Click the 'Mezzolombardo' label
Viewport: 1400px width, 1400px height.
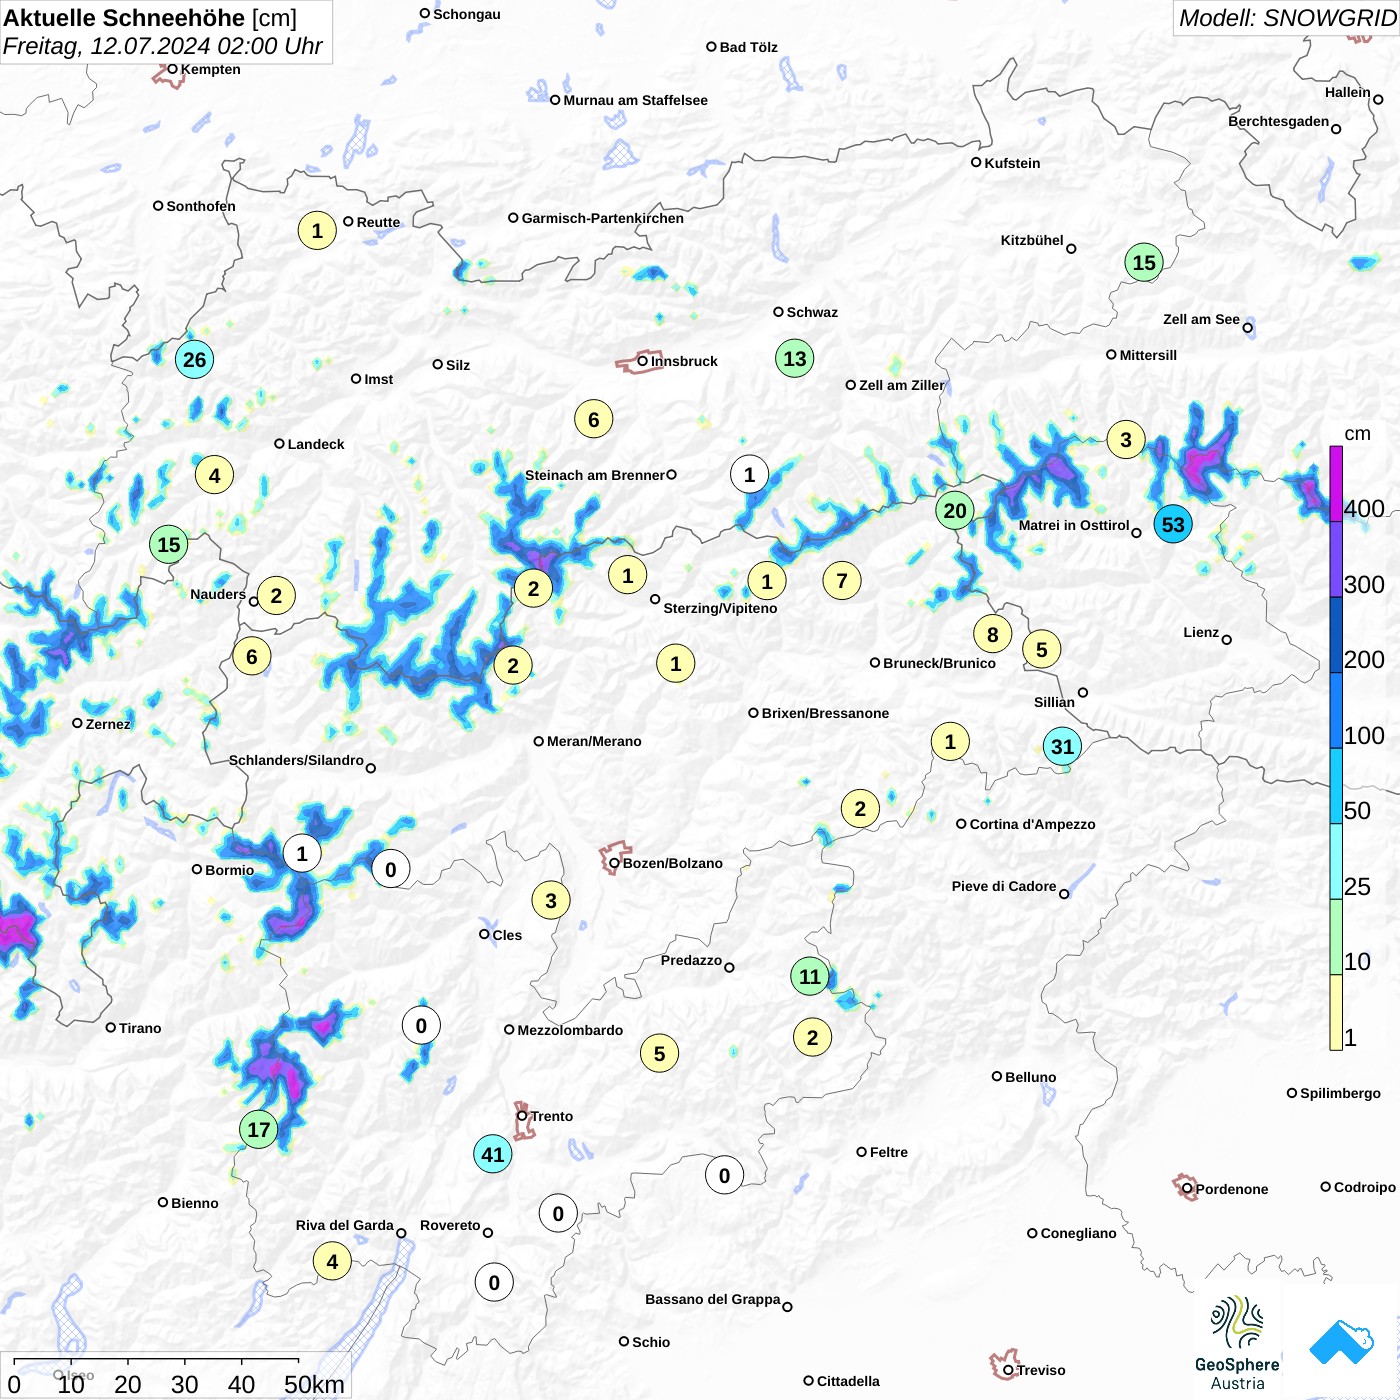click(x=570, y=1030)
